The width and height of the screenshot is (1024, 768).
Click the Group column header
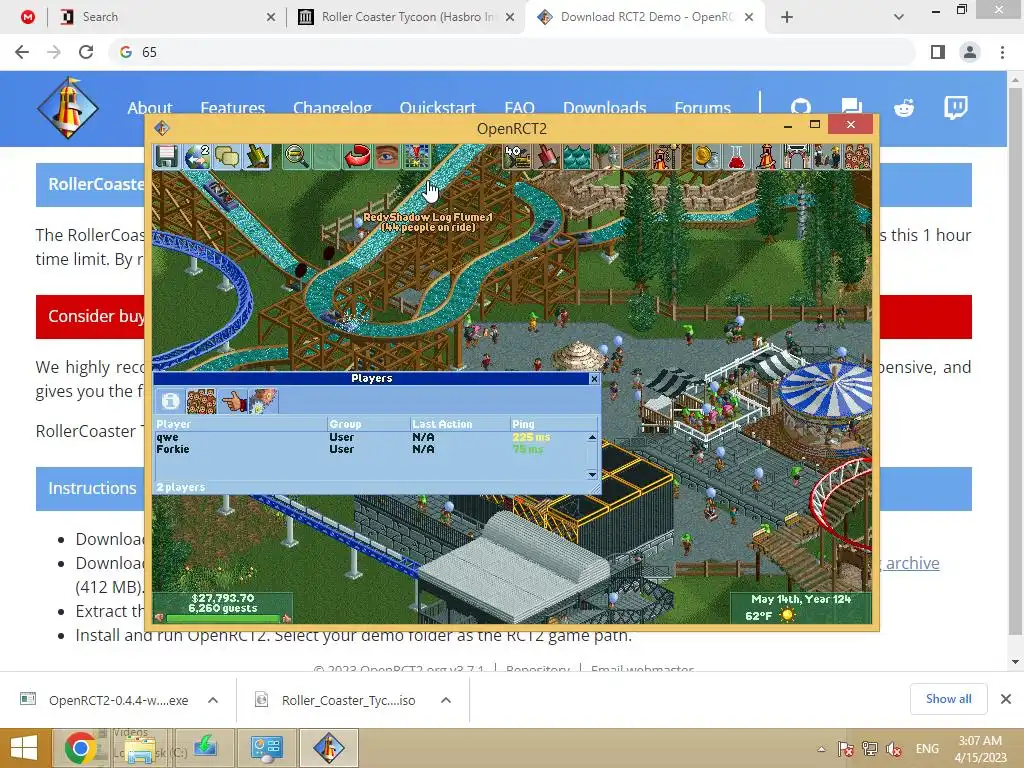[368, 424]
